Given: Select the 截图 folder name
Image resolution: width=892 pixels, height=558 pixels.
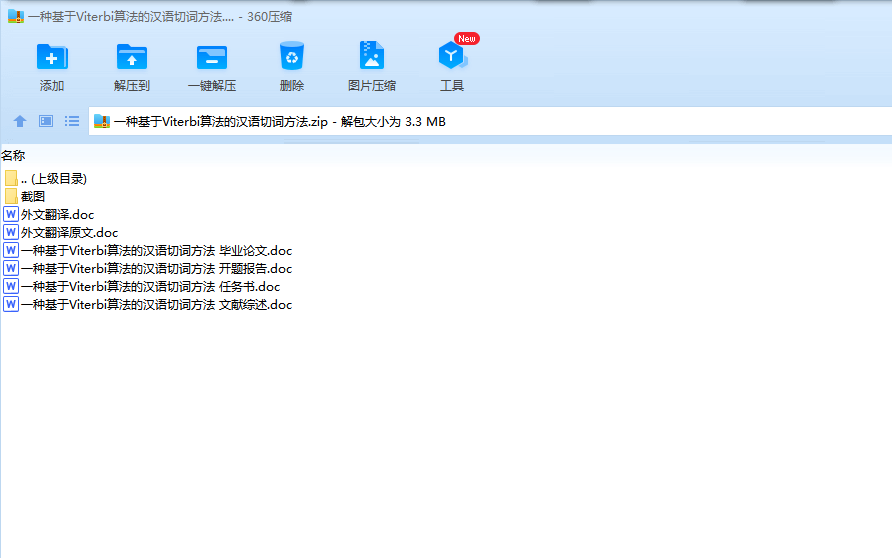Looking at the screenshot, I should tap(32, 196).
